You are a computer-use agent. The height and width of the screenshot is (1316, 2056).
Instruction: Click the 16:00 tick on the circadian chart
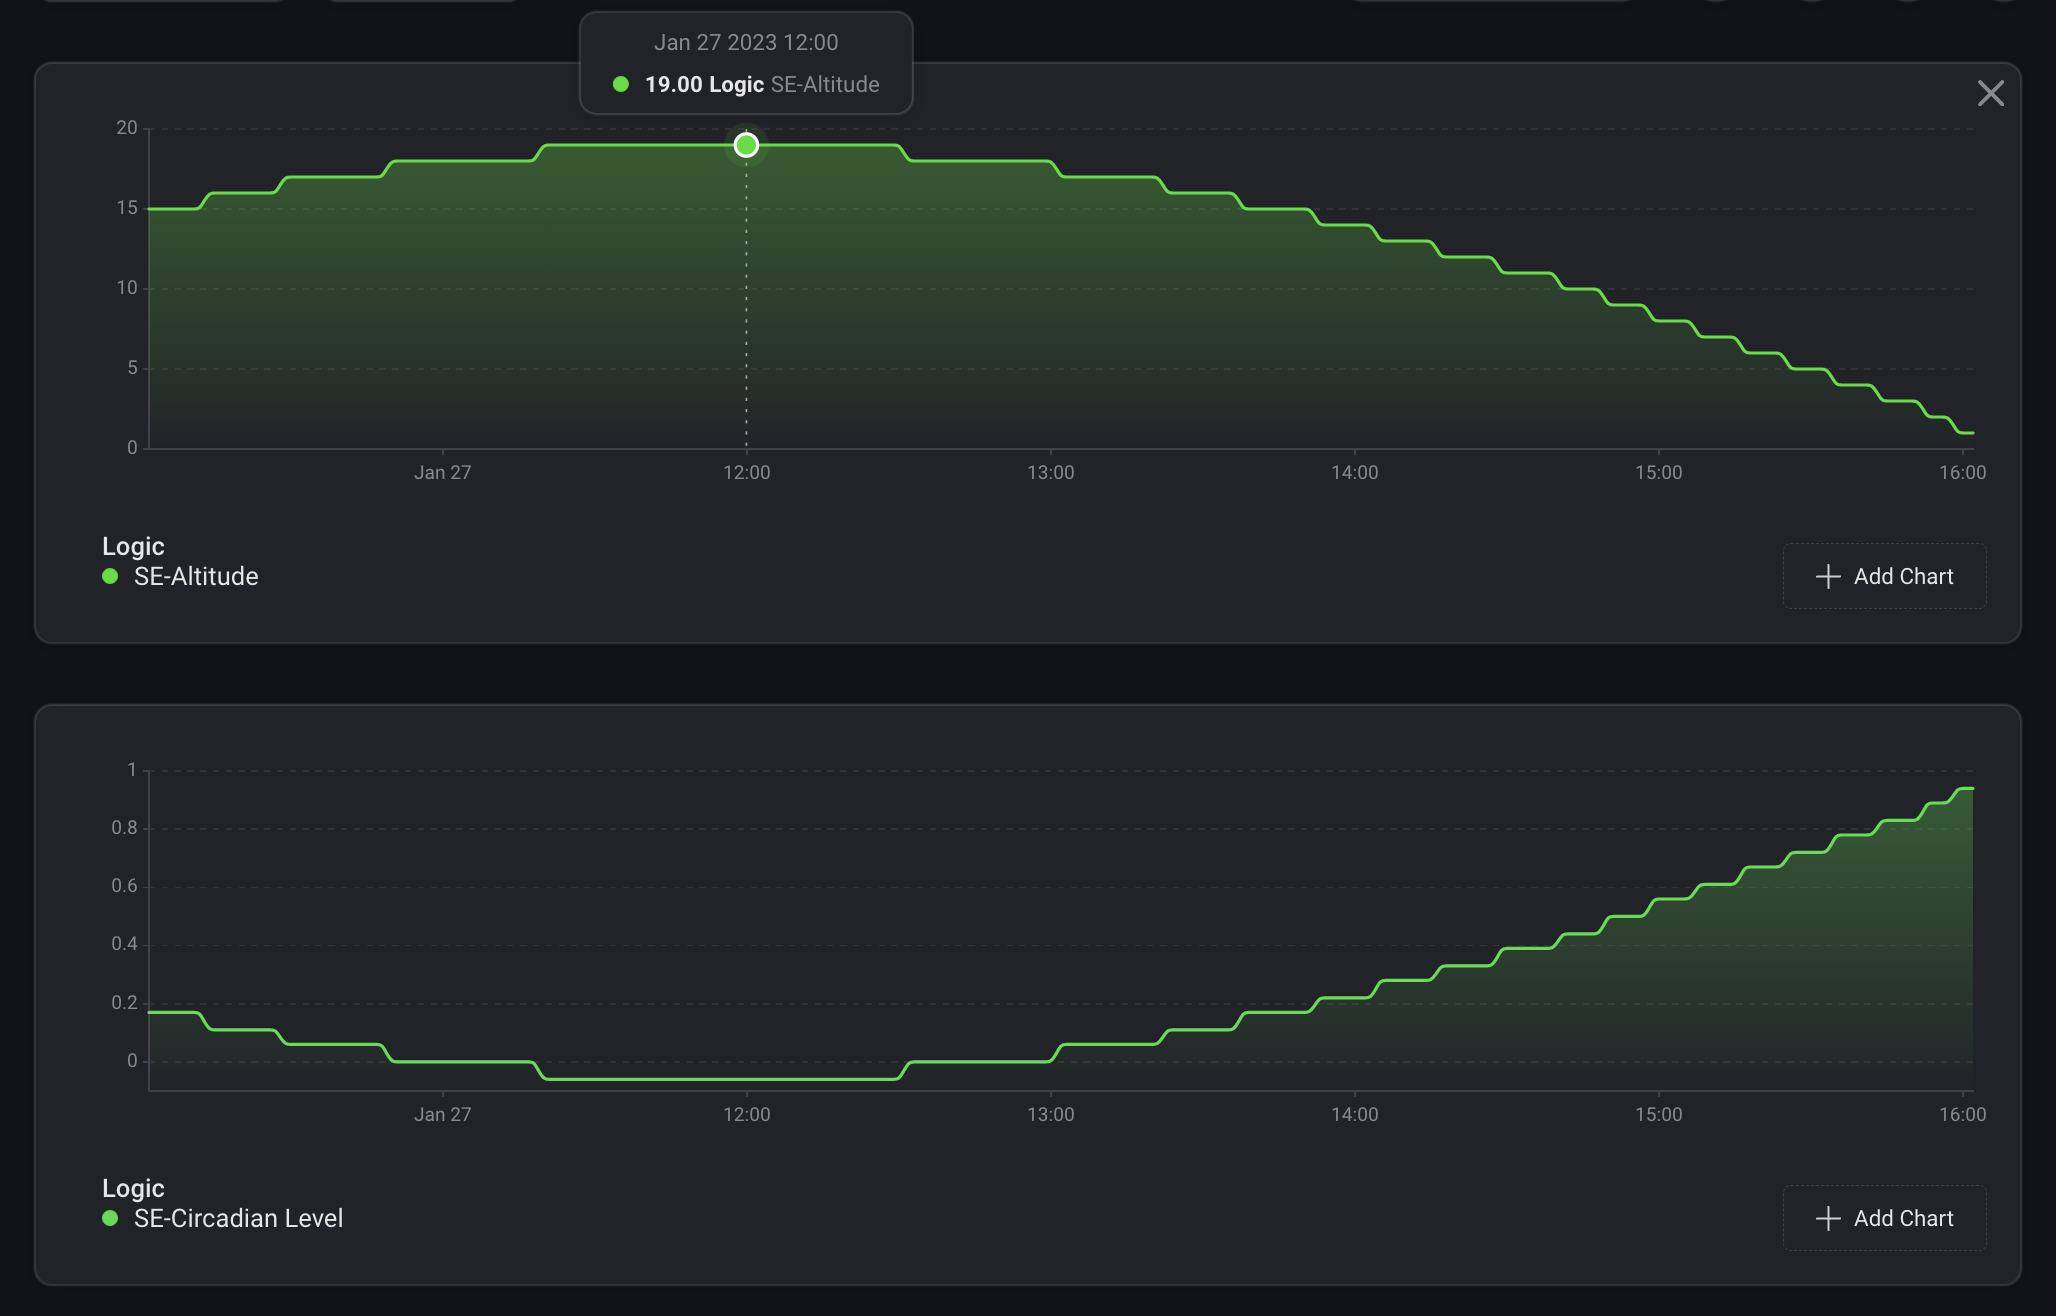click(x=1962, y=1114)
